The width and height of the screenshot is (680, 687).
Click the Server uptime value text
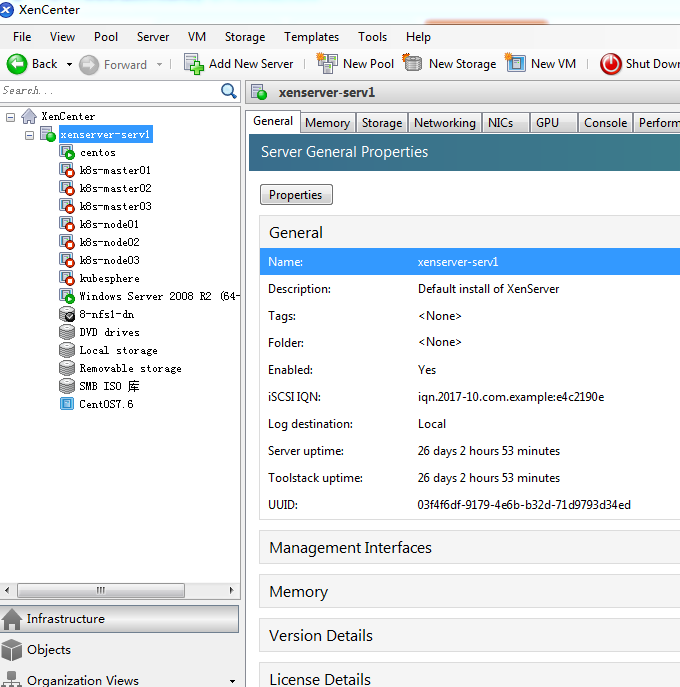tap(489, 451)
